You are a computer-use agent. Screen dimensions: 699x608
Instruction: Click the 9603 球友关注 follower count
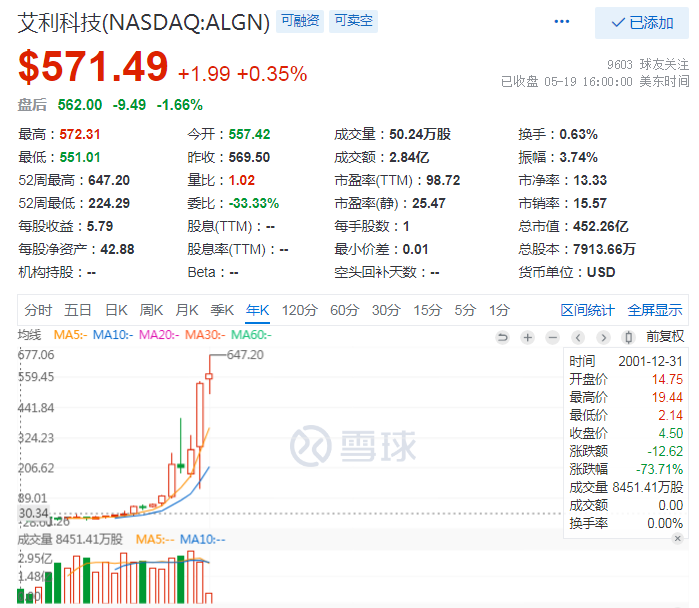(x=648, y=65)
